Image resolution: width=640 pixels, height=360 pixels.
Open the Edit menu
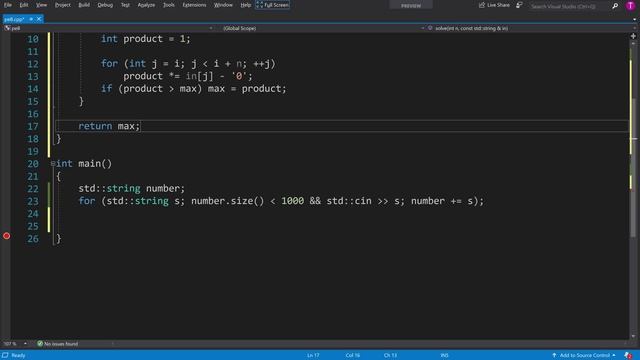click(24, 5)
